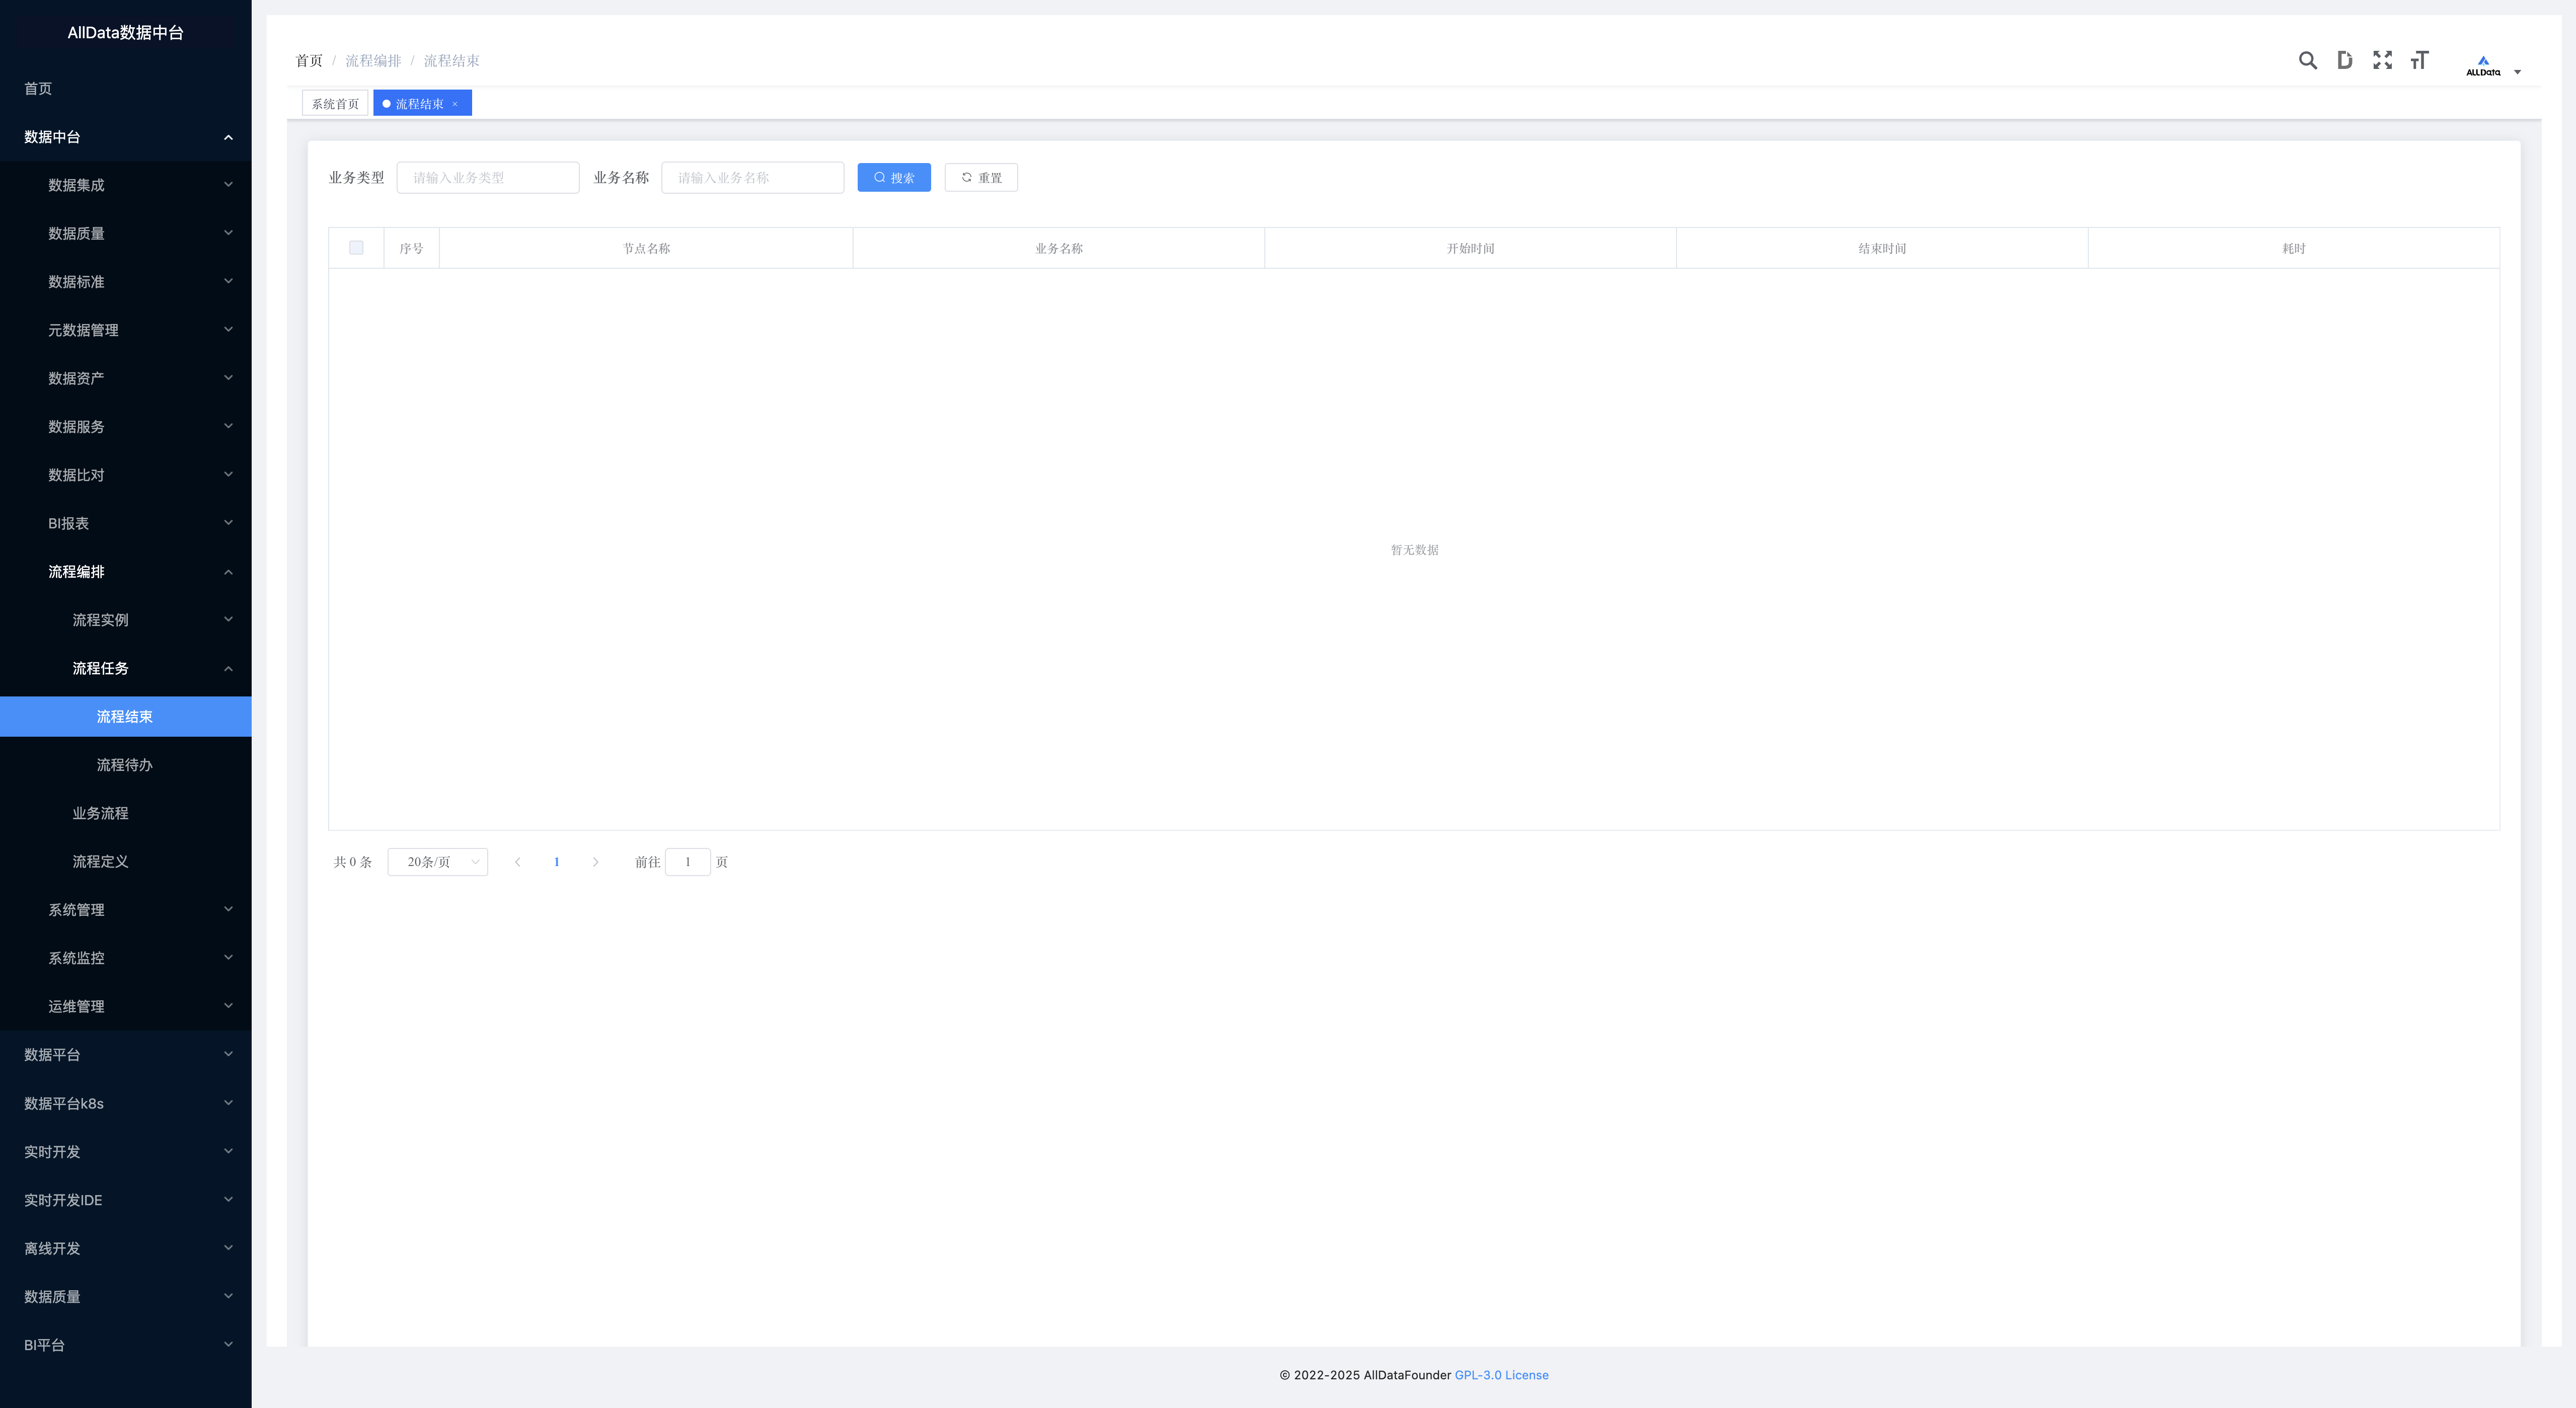Screen dimensions: 2576x1408
Task: Expand the 运维管理 submenu
Action: click(x=126, y=1006)
